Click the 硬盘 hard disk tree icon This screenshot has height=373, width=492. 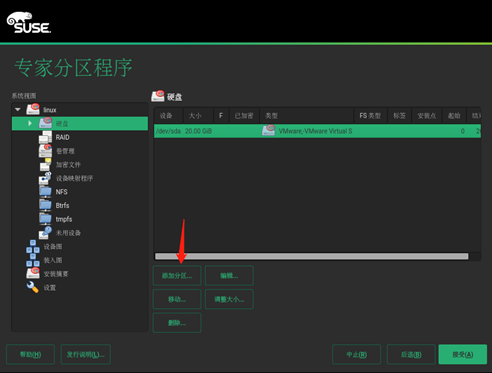point(45,123)
